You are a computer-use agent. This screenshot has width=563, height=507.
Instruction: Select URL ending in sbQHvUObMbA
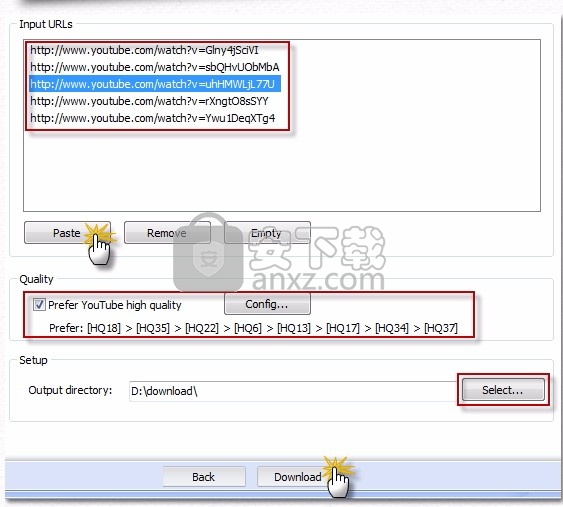pyautogui.click(x=155, y=67)
